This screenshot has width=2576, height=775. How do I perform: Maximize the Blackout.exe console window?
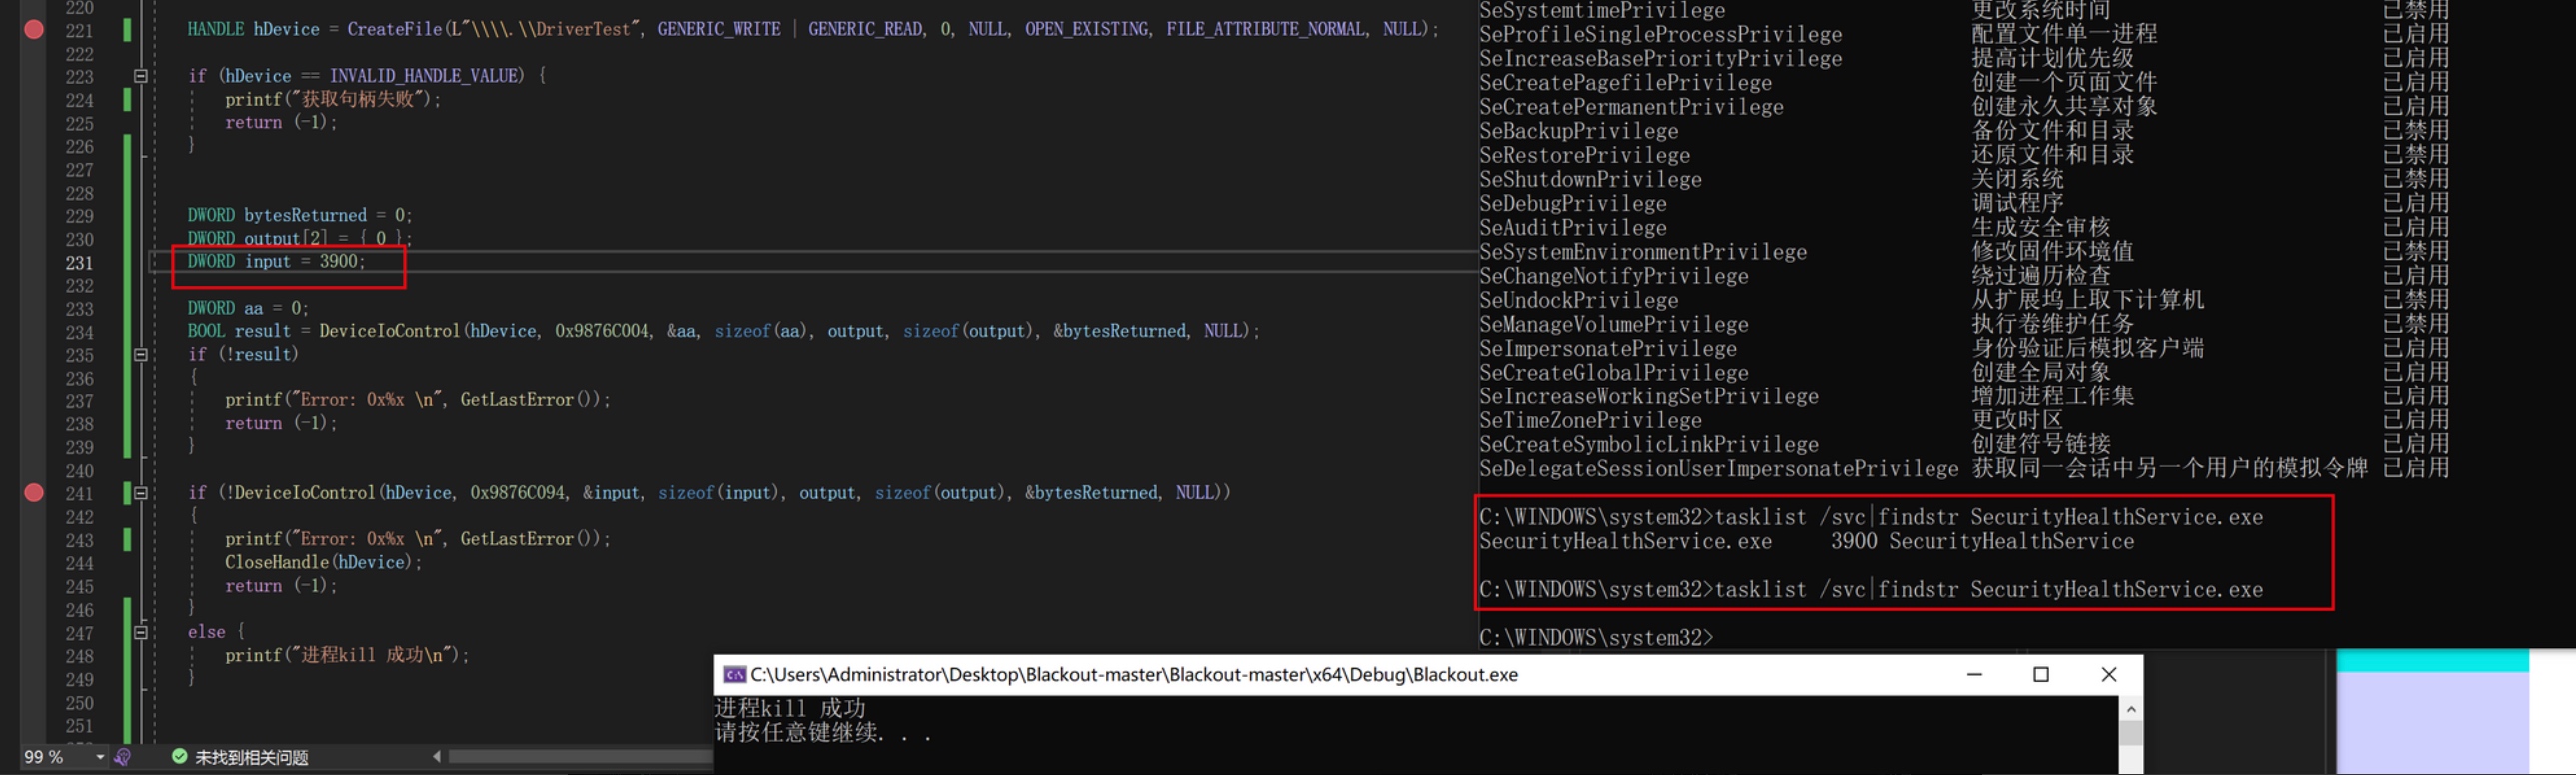[x=2041, y=675]
